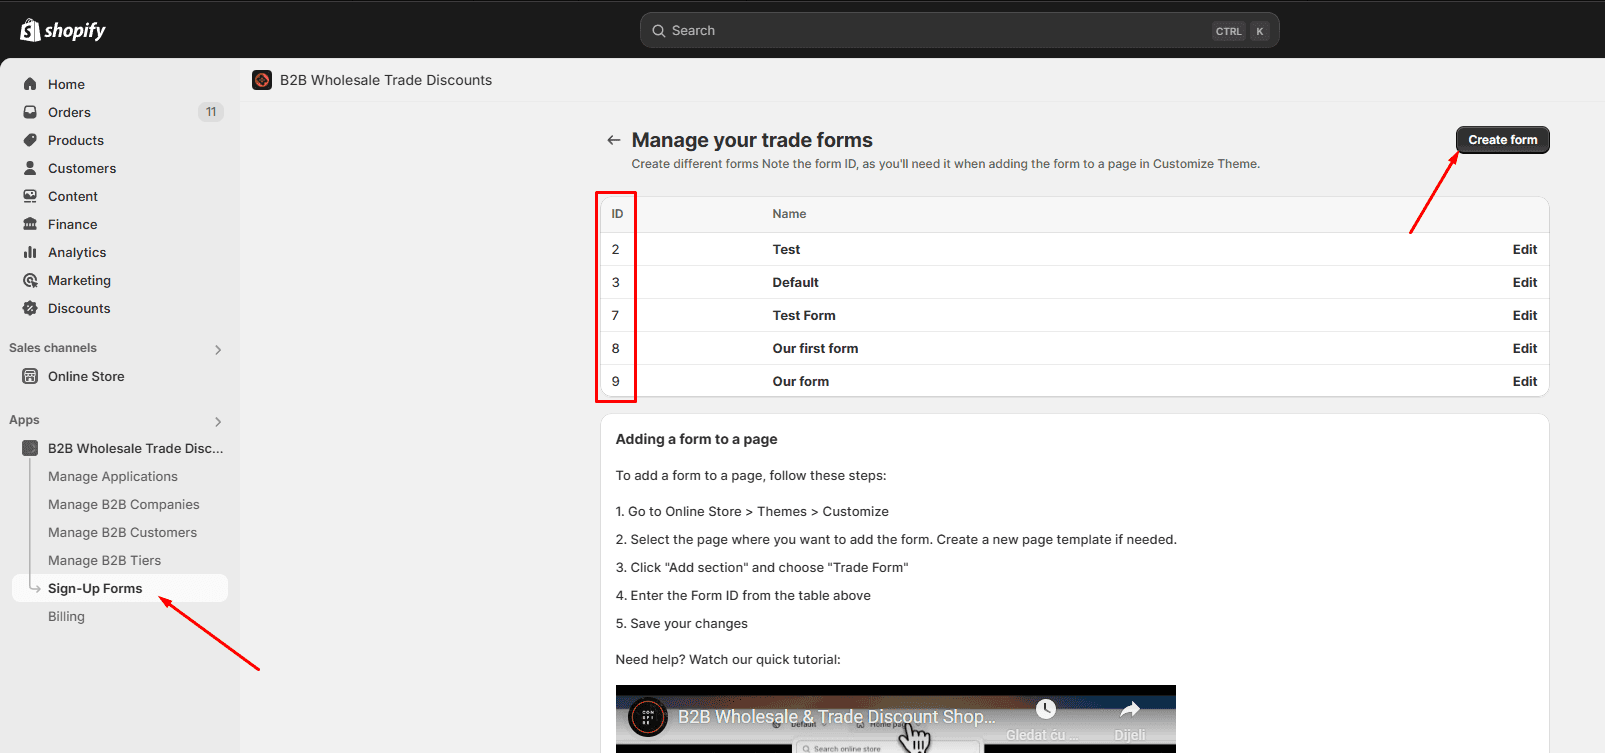This screenshot has height=753, width=1605.
Task: Open the Discounts page
Action: tap(79, 308)
